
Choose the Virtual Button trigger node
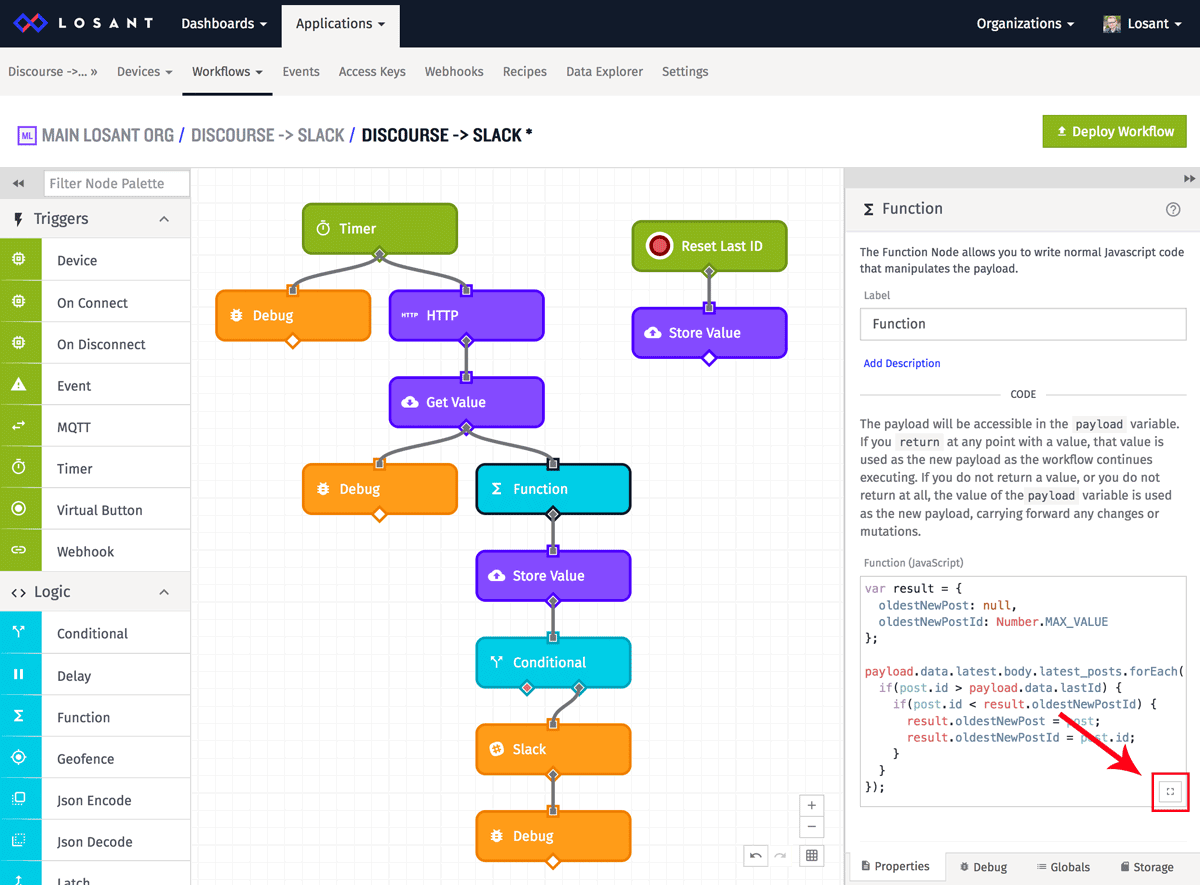click(x=95, y=510)
